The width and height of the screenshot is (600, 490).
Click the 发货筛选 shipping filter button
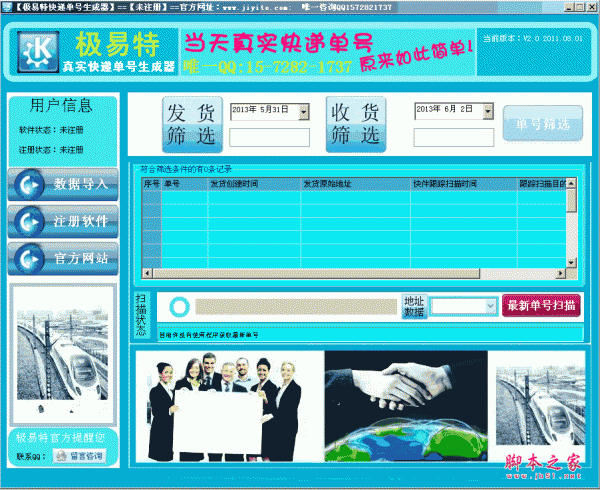pyautogui.click(x=192, y=125)
